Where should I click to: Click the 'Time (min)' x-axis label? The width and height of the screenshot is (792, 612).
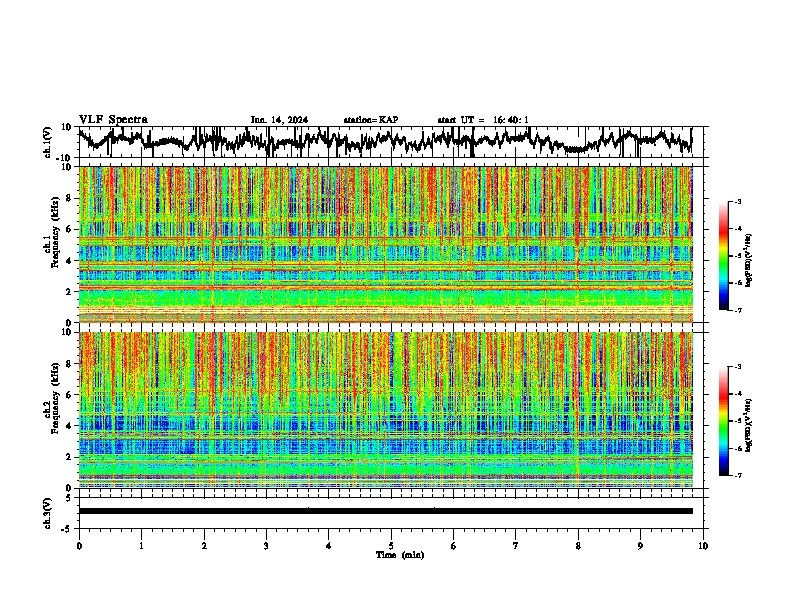click(400, 555)
